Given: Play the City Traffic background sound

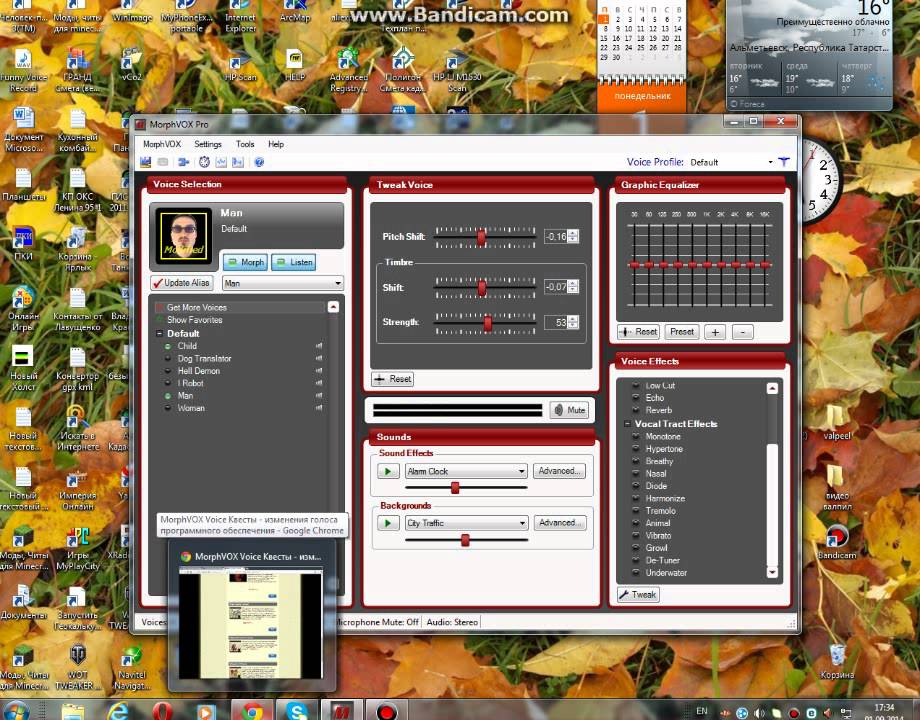Looking at the screenshot, I should click(x=387, y=523).
